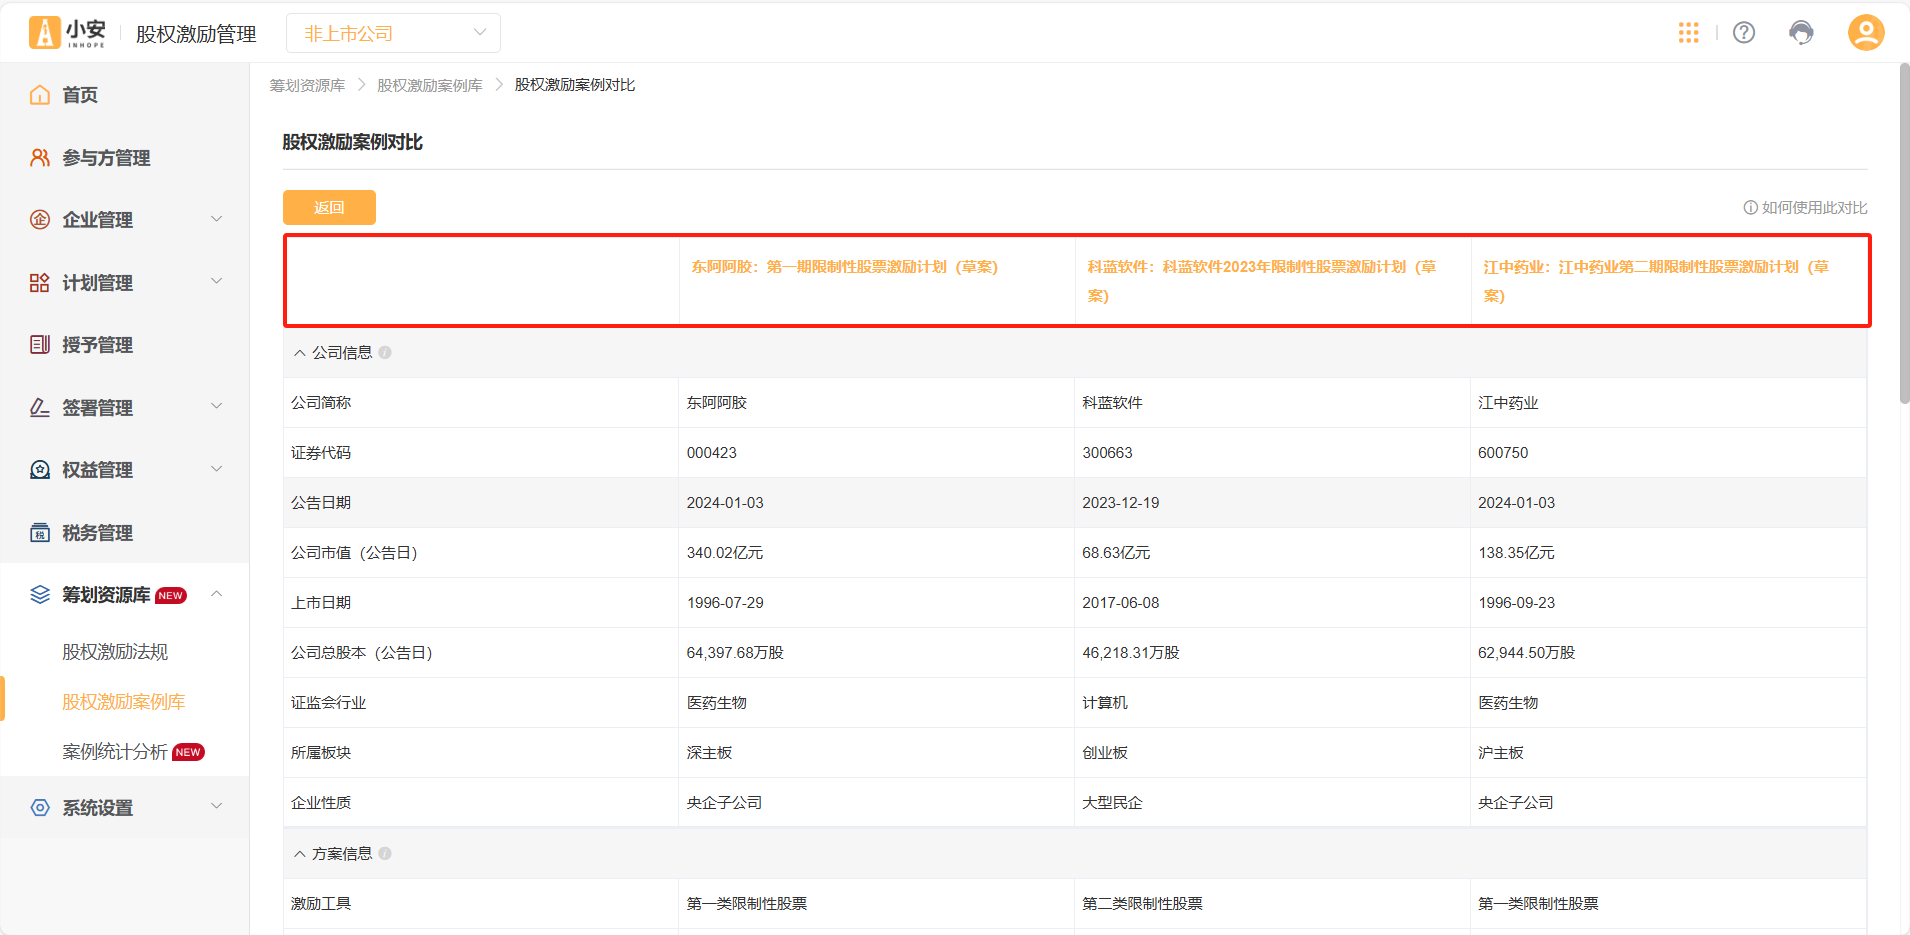Viewport: 1910px width, 935px height.
Task: Click the 计划管理 icon
Action: 40,283
